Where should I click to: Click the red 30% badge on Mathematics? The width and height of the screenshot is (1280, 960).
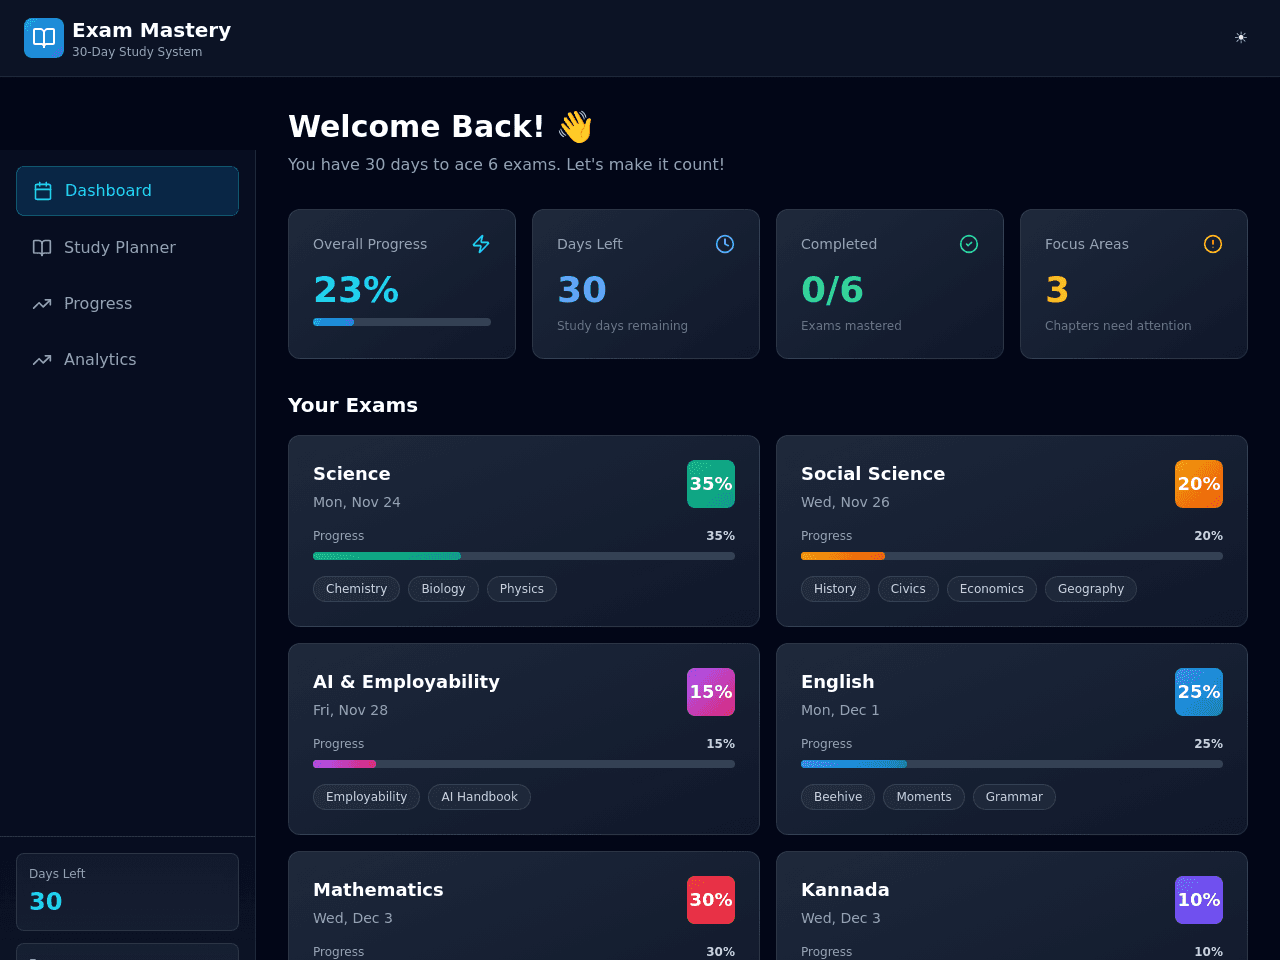tap(711, 900)
